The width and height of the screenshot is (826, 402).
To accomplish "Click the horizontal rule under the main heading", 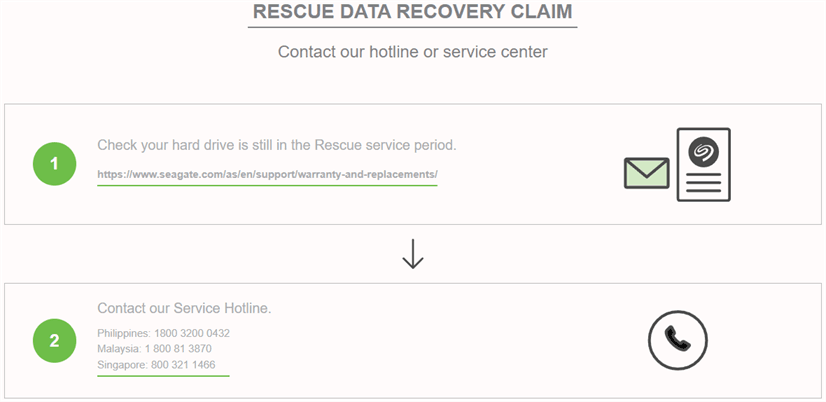I will tap(412, 27).
